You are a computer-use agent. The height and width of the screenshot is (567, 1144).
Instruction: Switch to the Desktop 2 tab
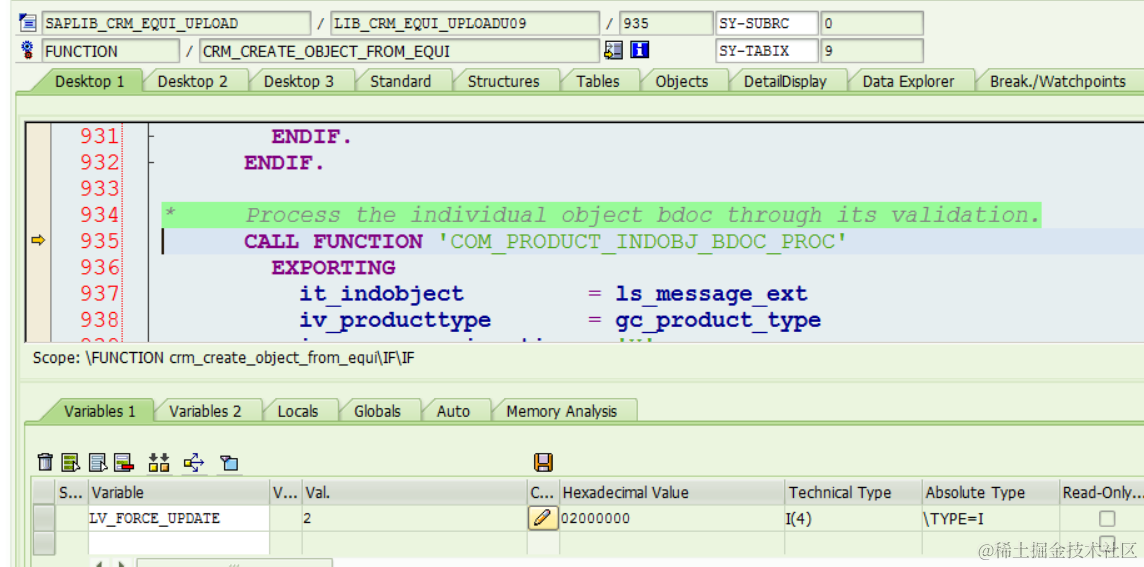193,81
